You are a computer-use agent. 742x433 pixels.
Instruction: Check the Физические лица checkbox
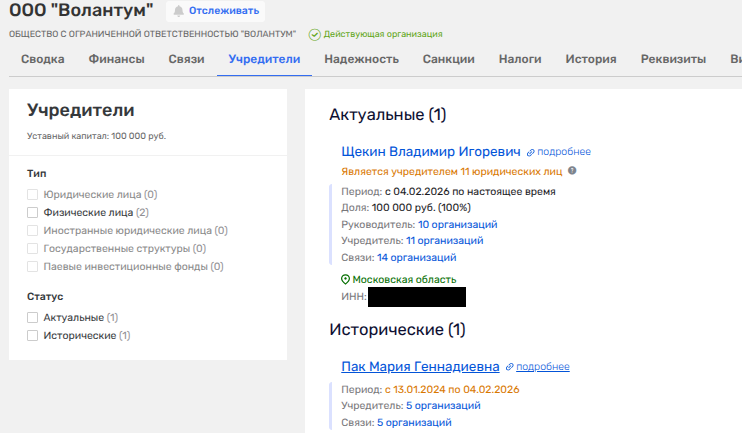point(33,212)
